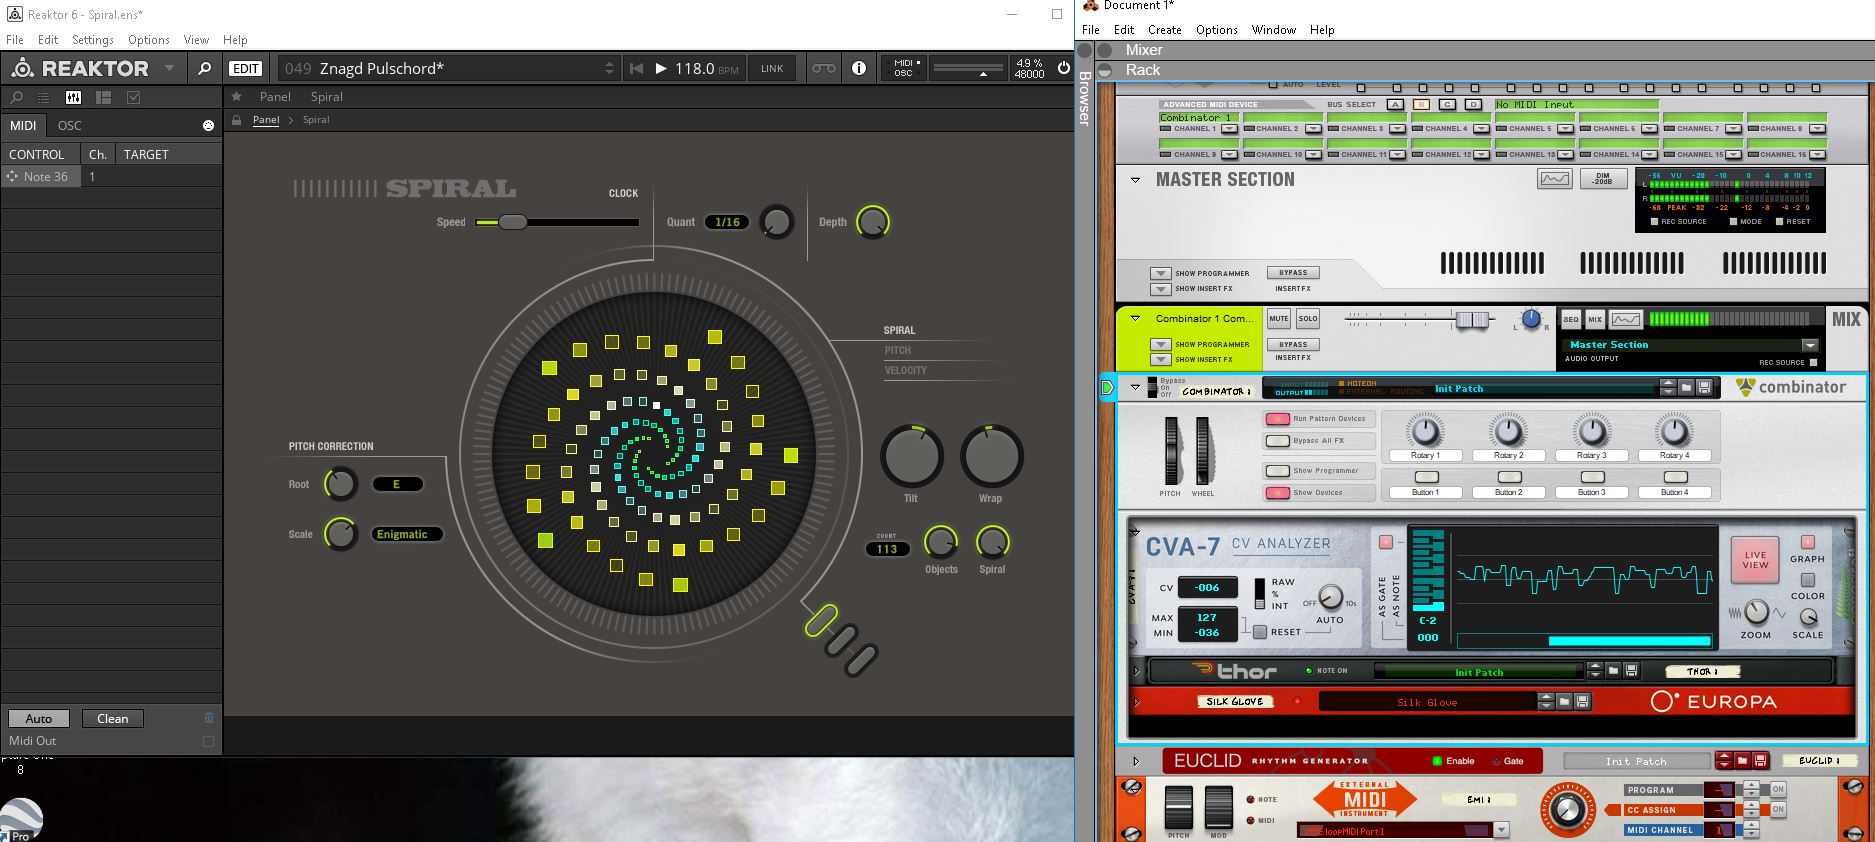Click the Auto button in Reaktor sidebar

38,718
